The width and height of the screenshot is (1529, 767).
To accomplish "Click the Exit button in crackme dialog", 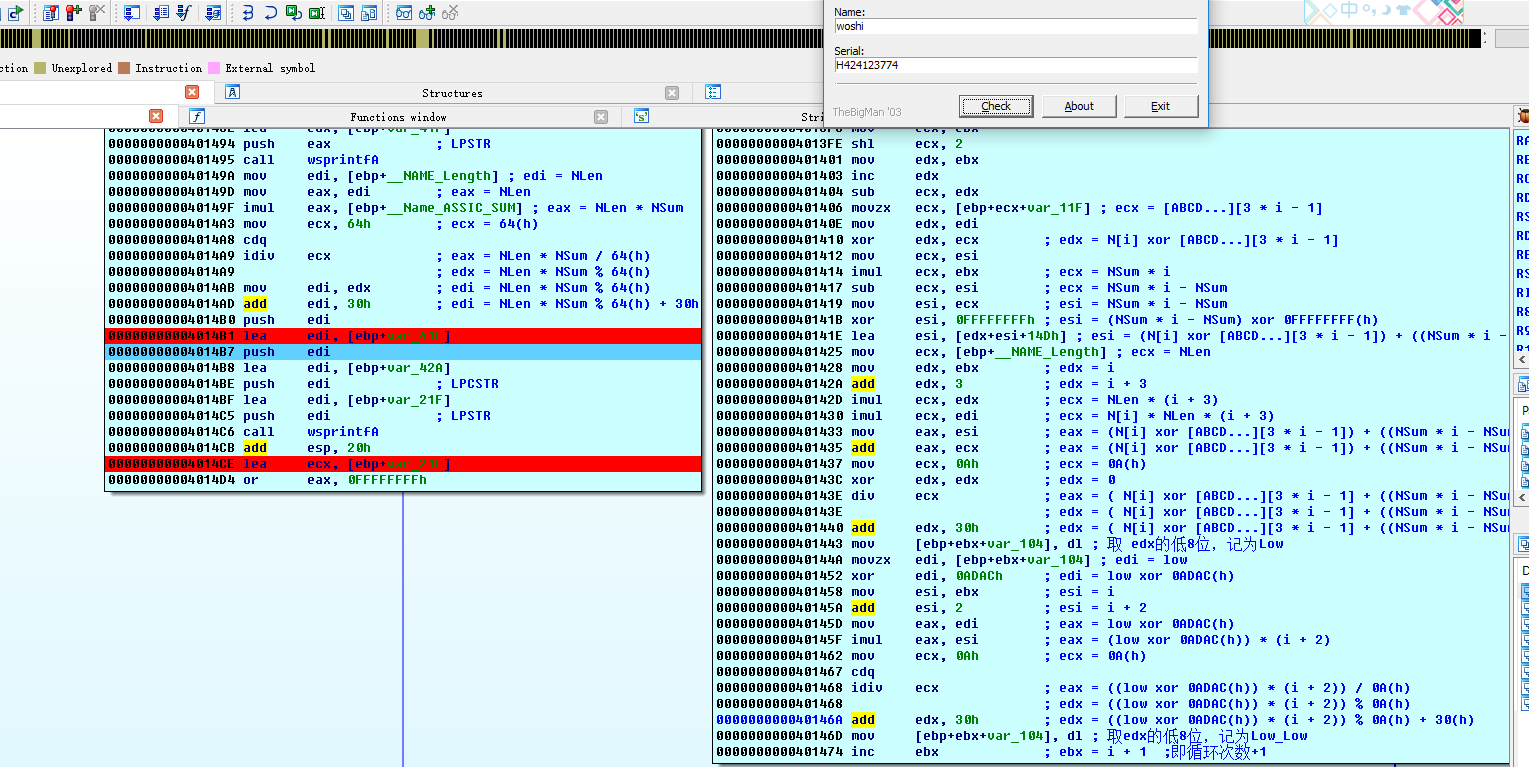I will click(1160, 106).
